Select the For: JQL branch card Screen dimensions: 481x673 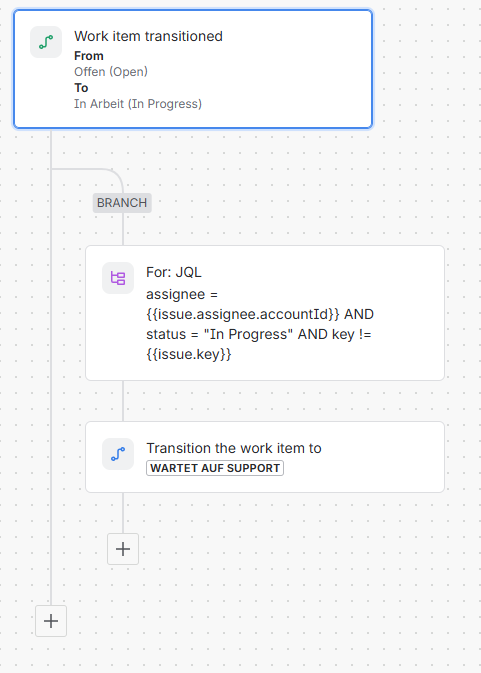click(265, 313)
